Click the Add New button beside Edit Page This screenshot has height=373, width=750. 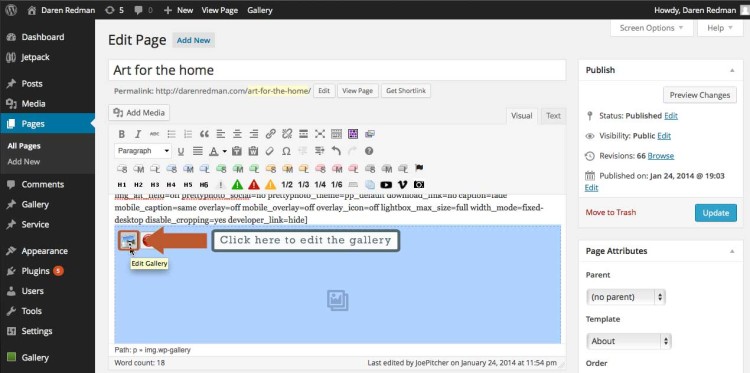[194, 41]
